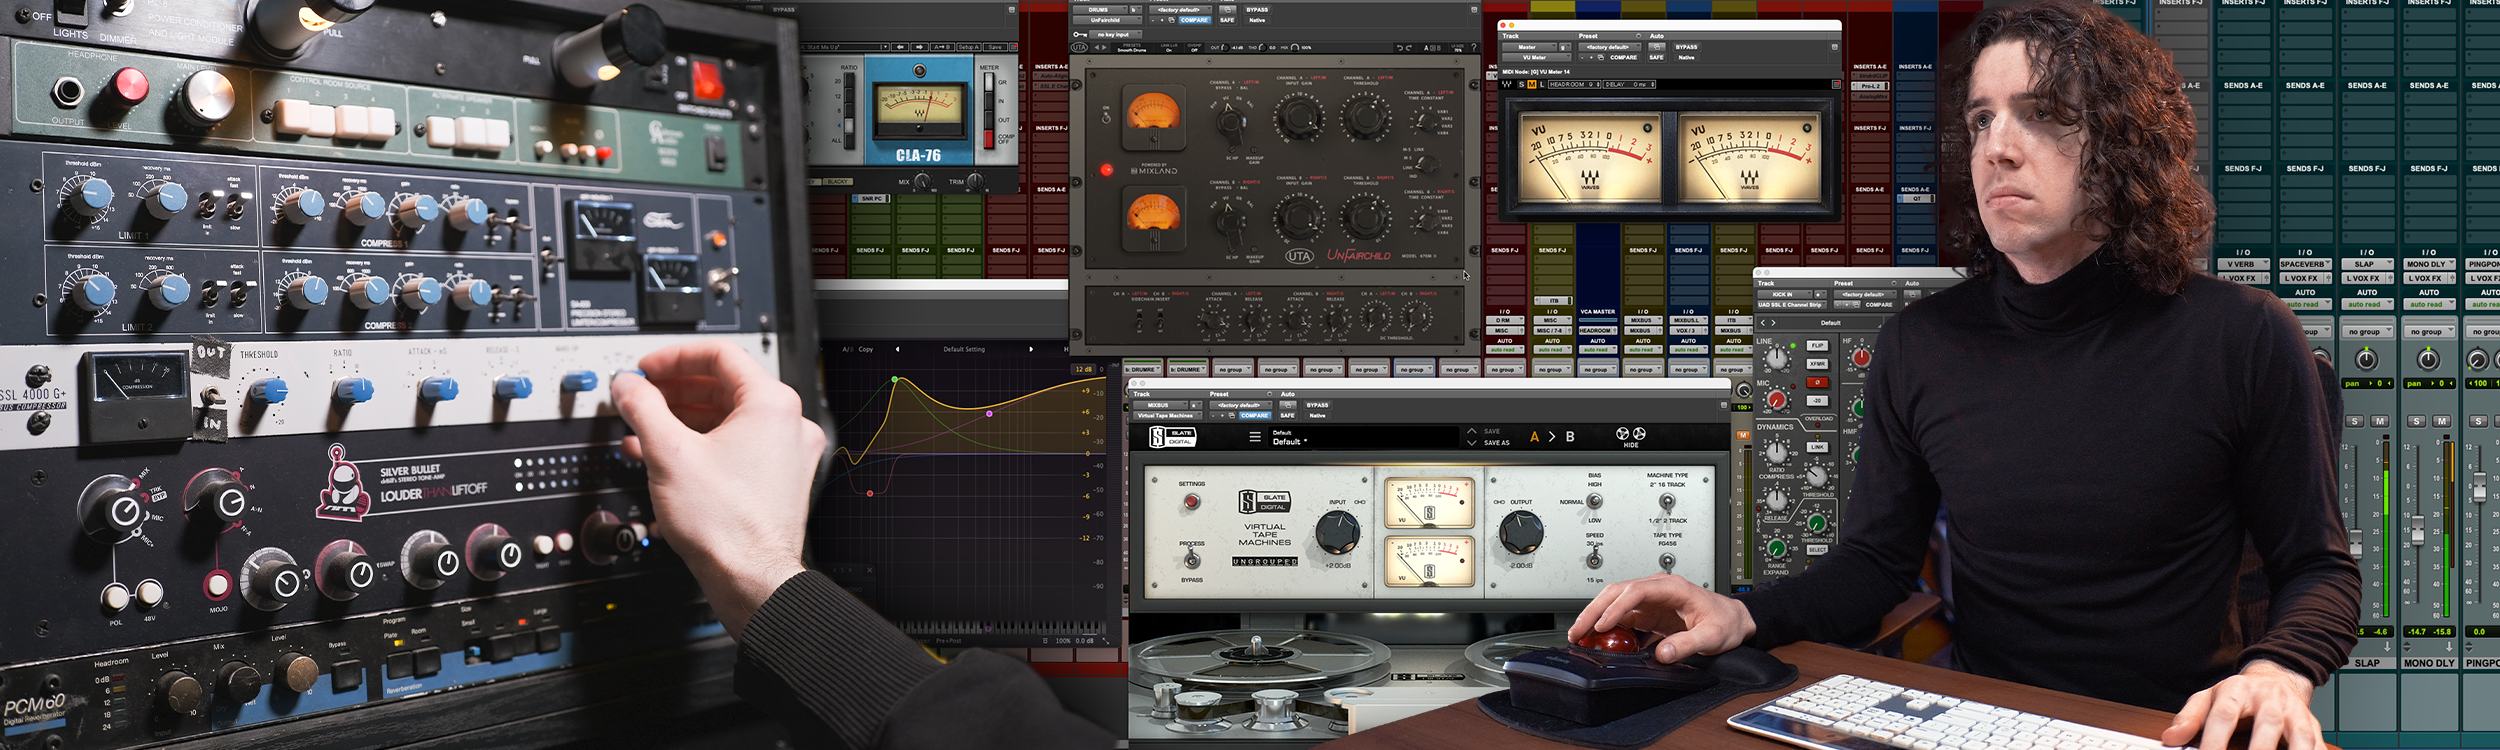The width and height of the screenshot is (2500, 750).
Task: Adjust the MIX knob on CLA-76
Action: point(923,182)
